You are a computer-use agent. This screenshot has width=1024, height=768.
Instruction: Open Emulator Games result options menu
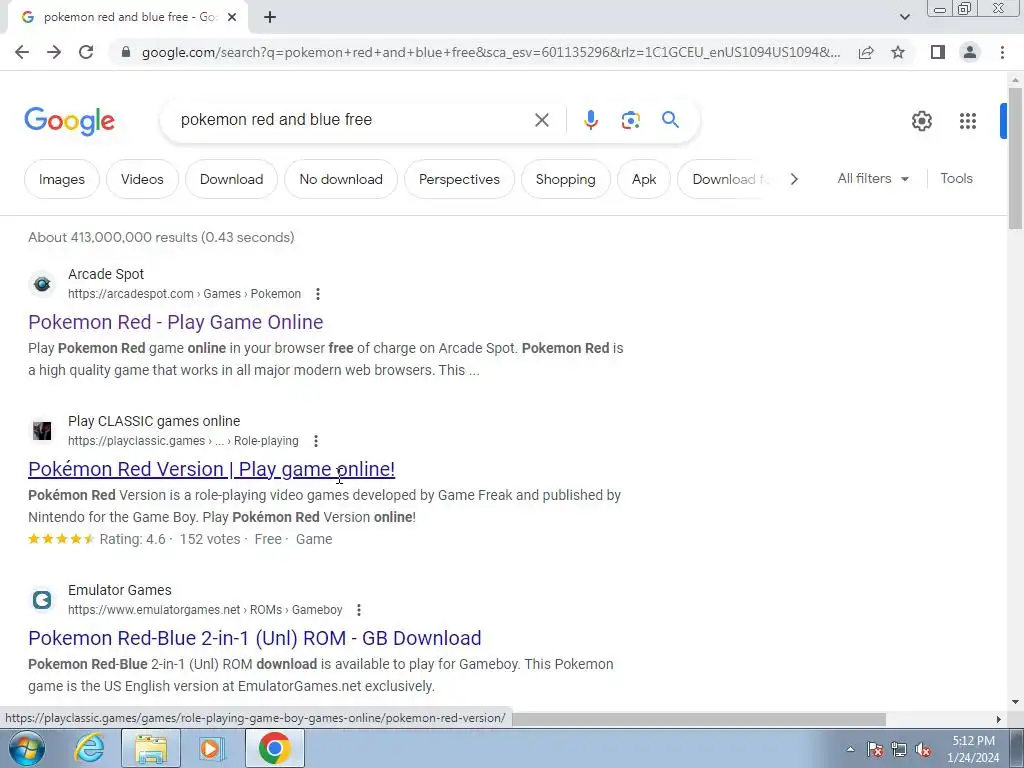[359, 610]
